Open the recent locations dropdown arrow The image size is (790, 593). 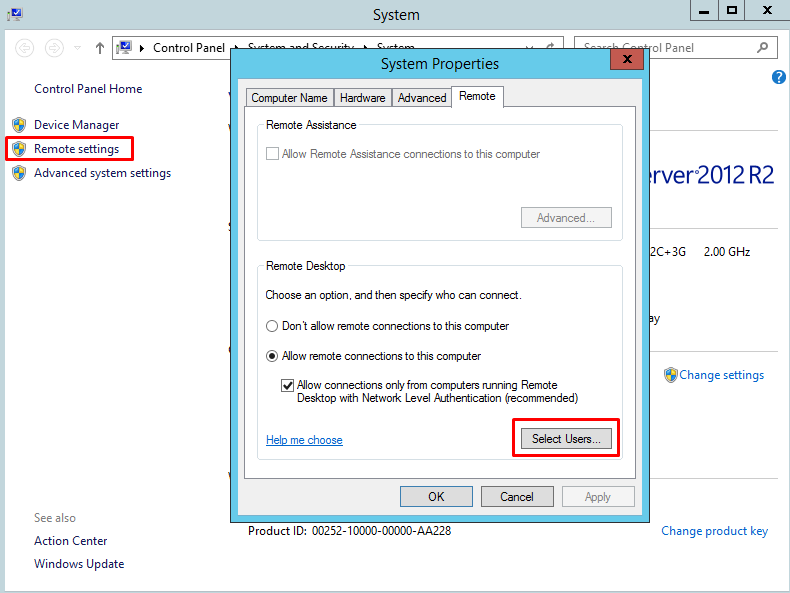[78, 48]
